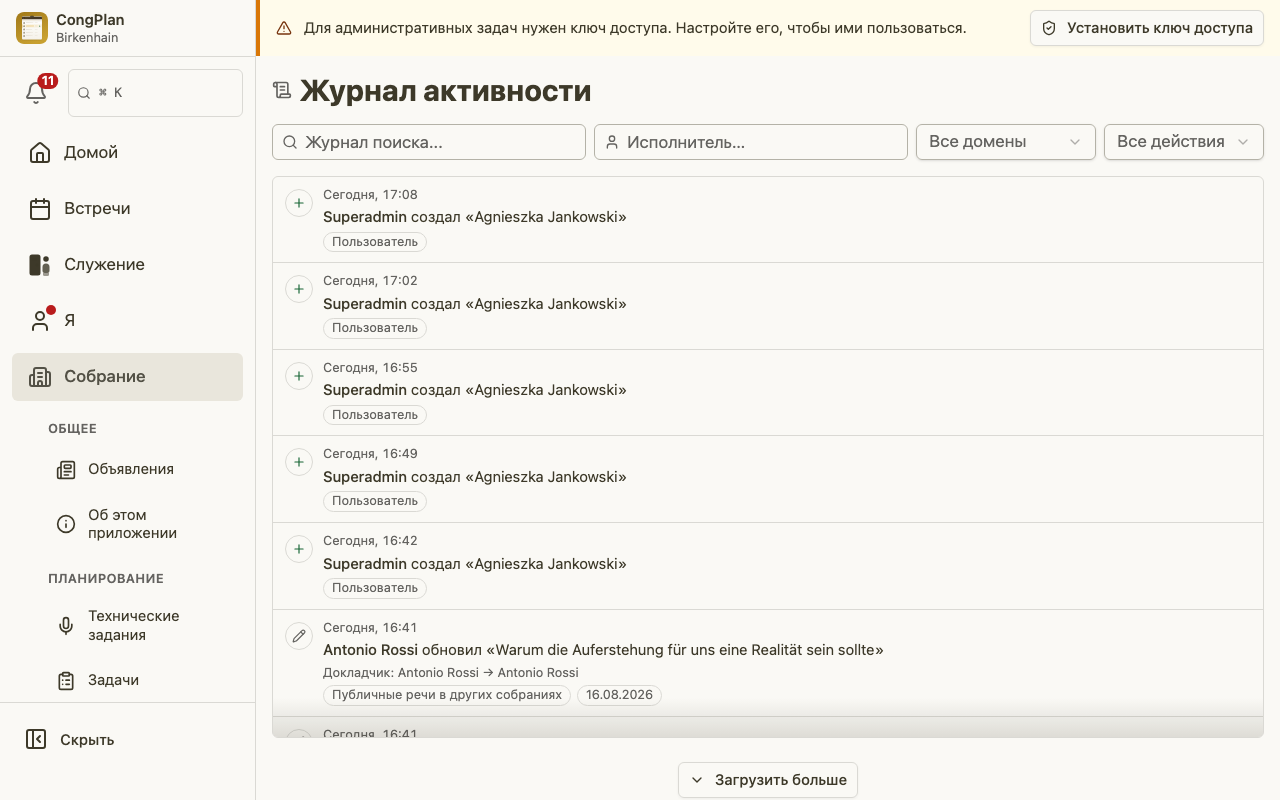The height and width of the screenshot is (800, 1280).
Task: Click the person icon with red dot
Action: click(40, 320)
